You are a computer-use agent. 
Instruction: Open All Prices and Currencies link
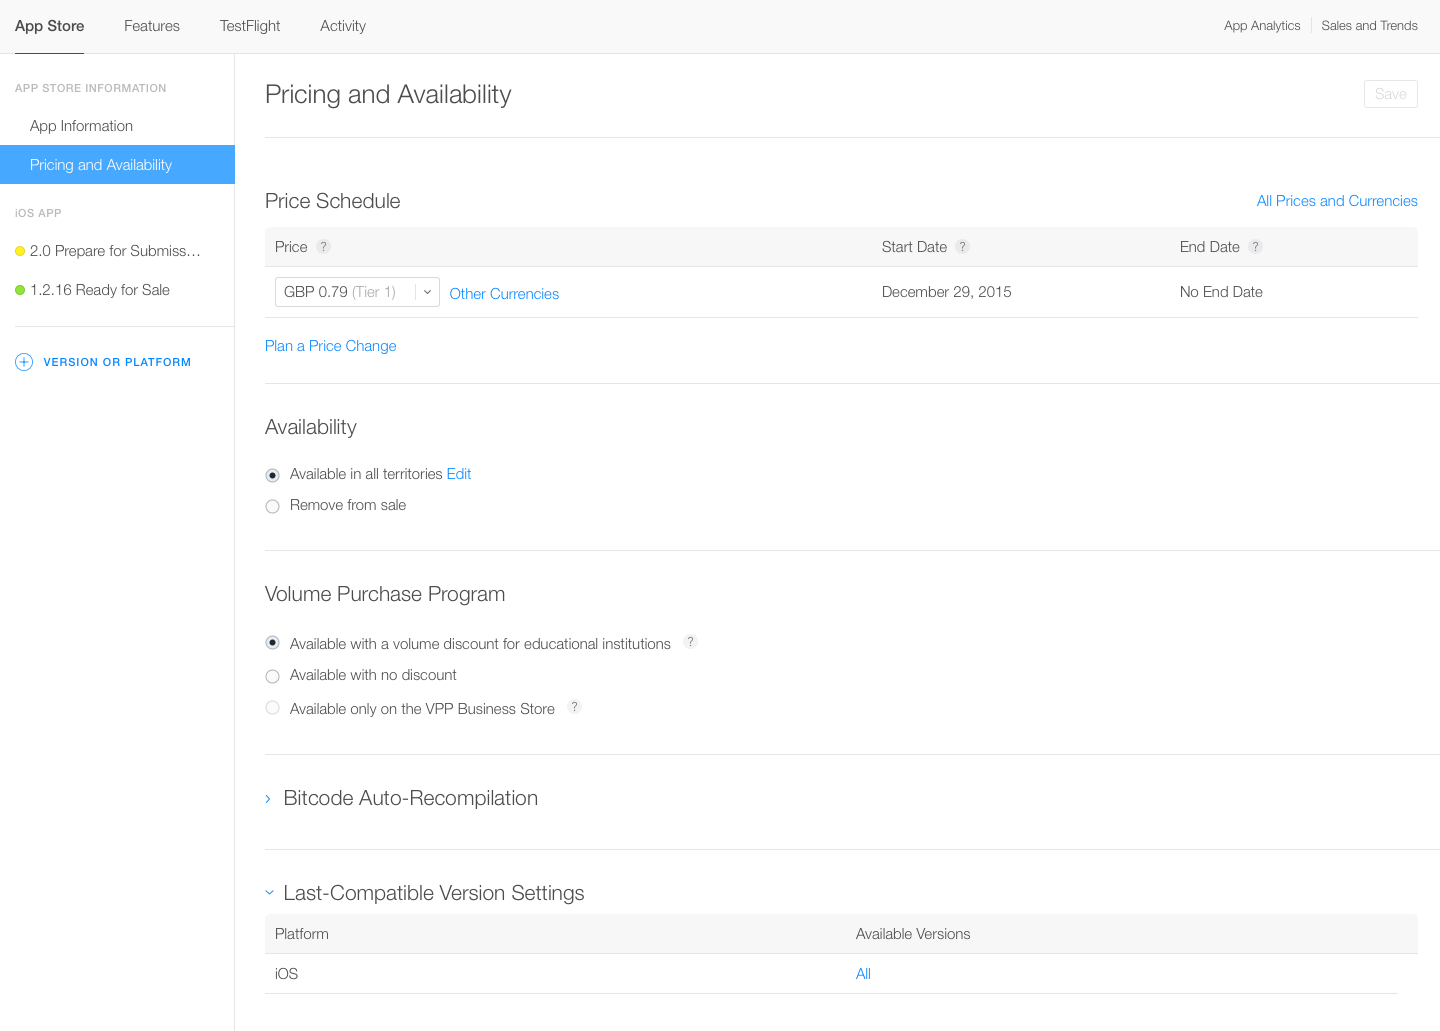coord(1336,201)
